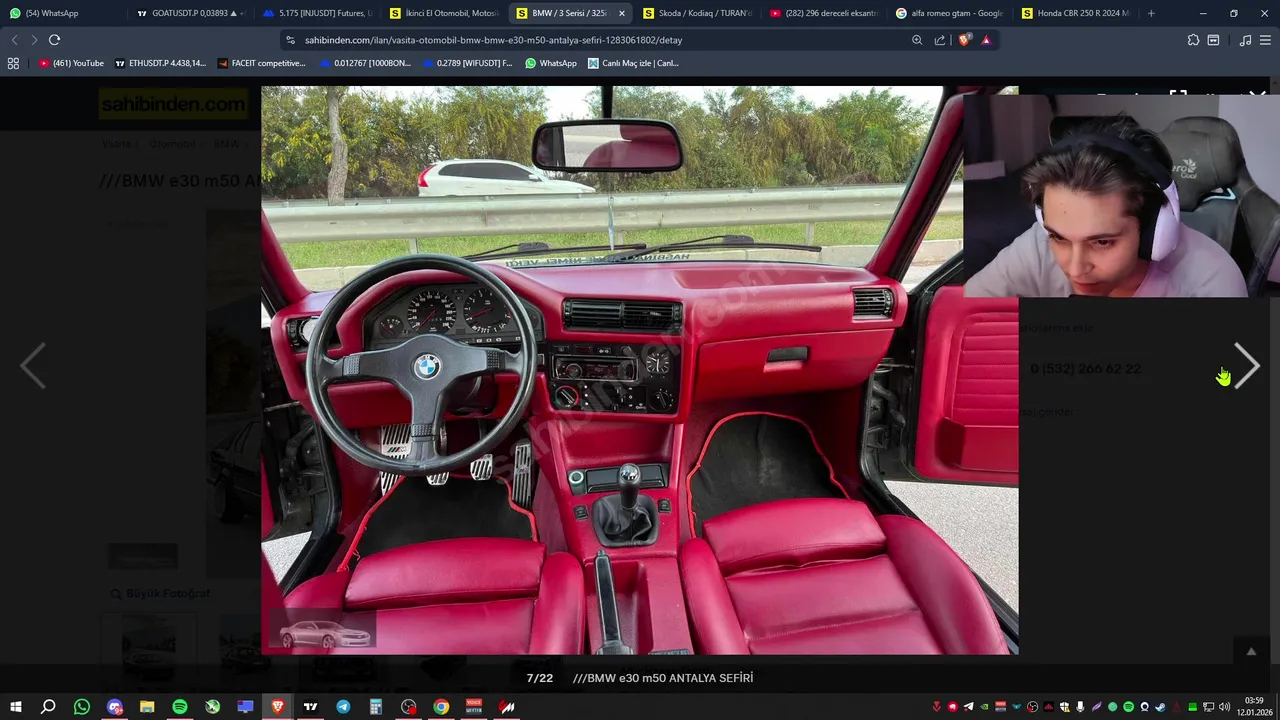Viewport: 1280px width, 720px height.
Task: Switch to the INJUSDT Futures tab
Action: 317,13
